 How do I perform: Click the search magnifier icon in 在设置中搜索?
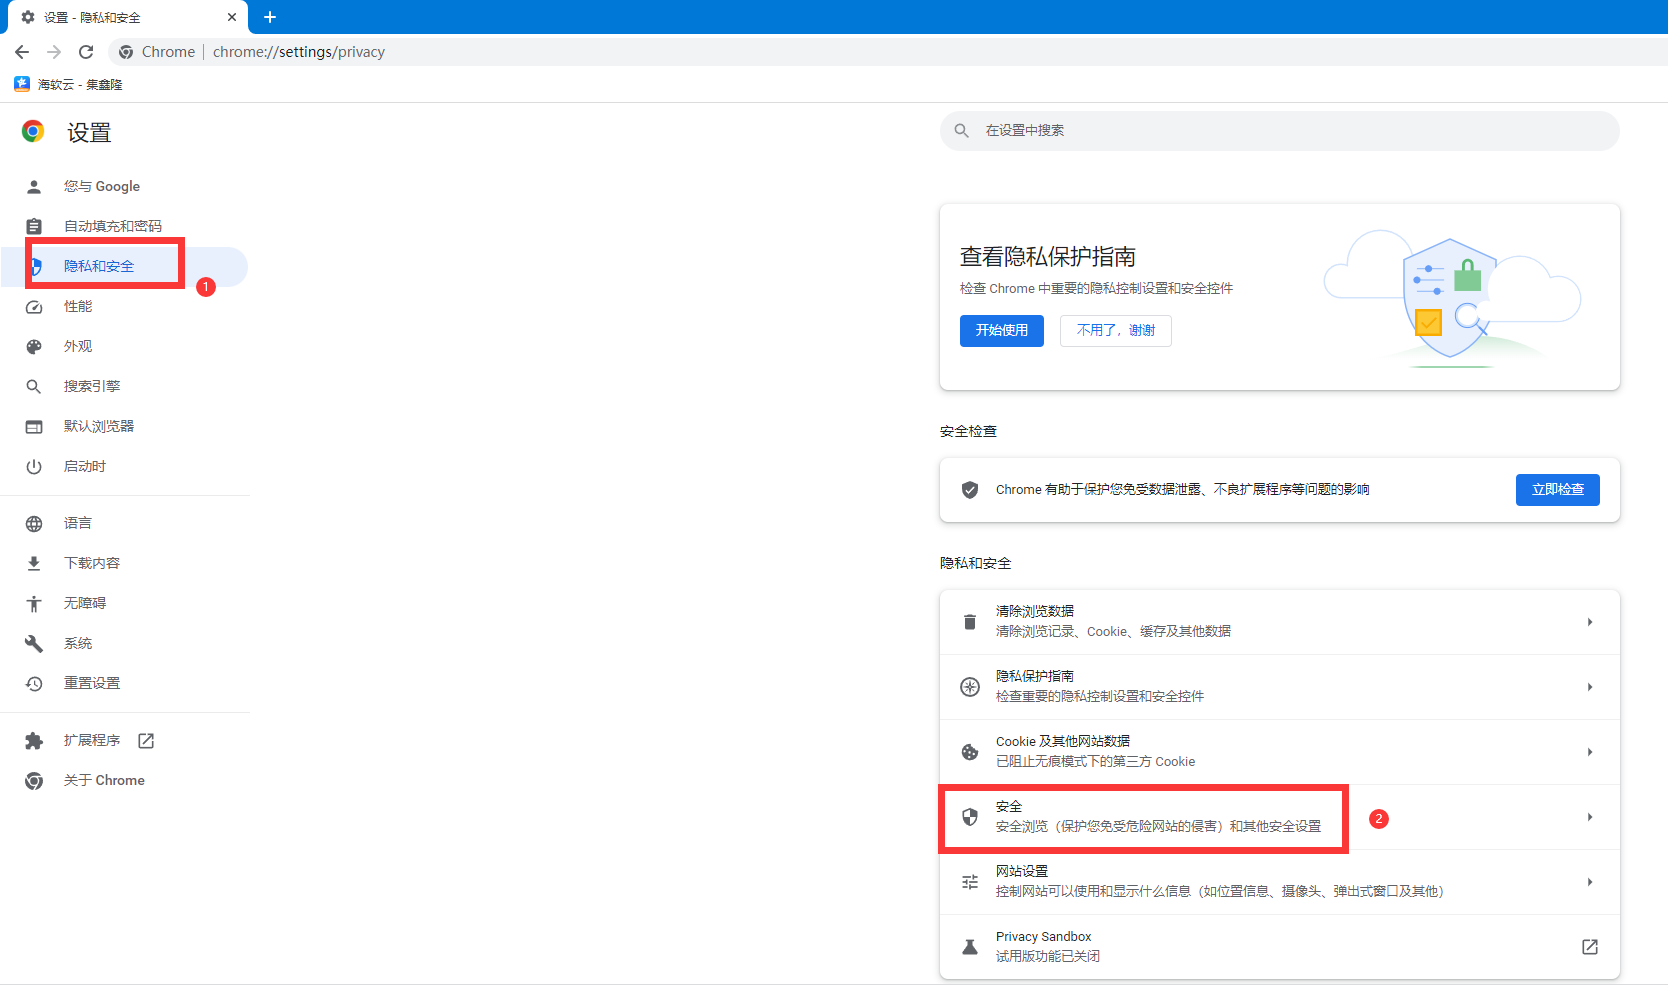coord(962,131)
